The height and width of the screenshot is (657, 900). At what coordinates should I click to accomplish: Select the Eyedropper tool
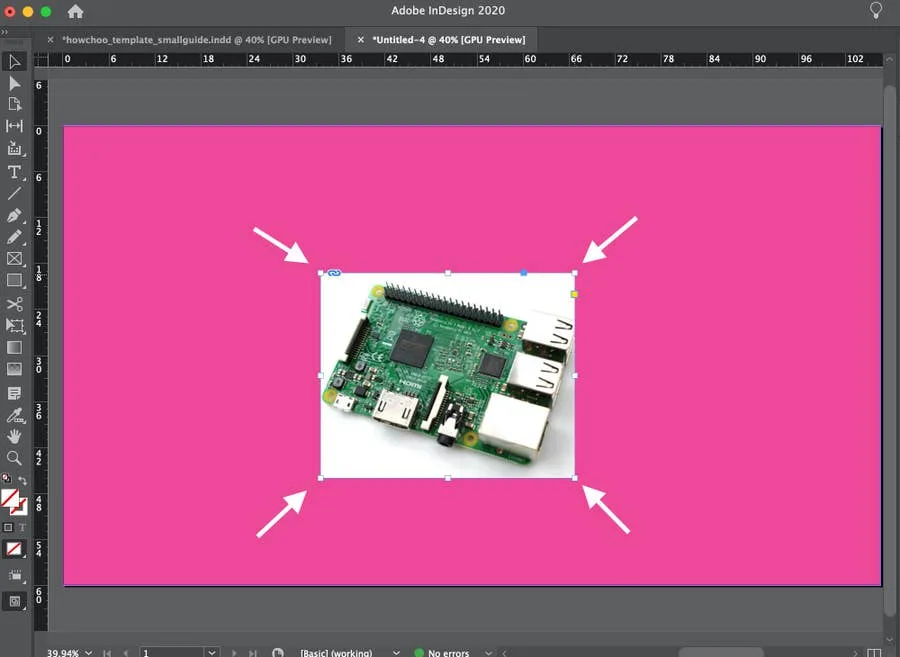tap(14, 415)
